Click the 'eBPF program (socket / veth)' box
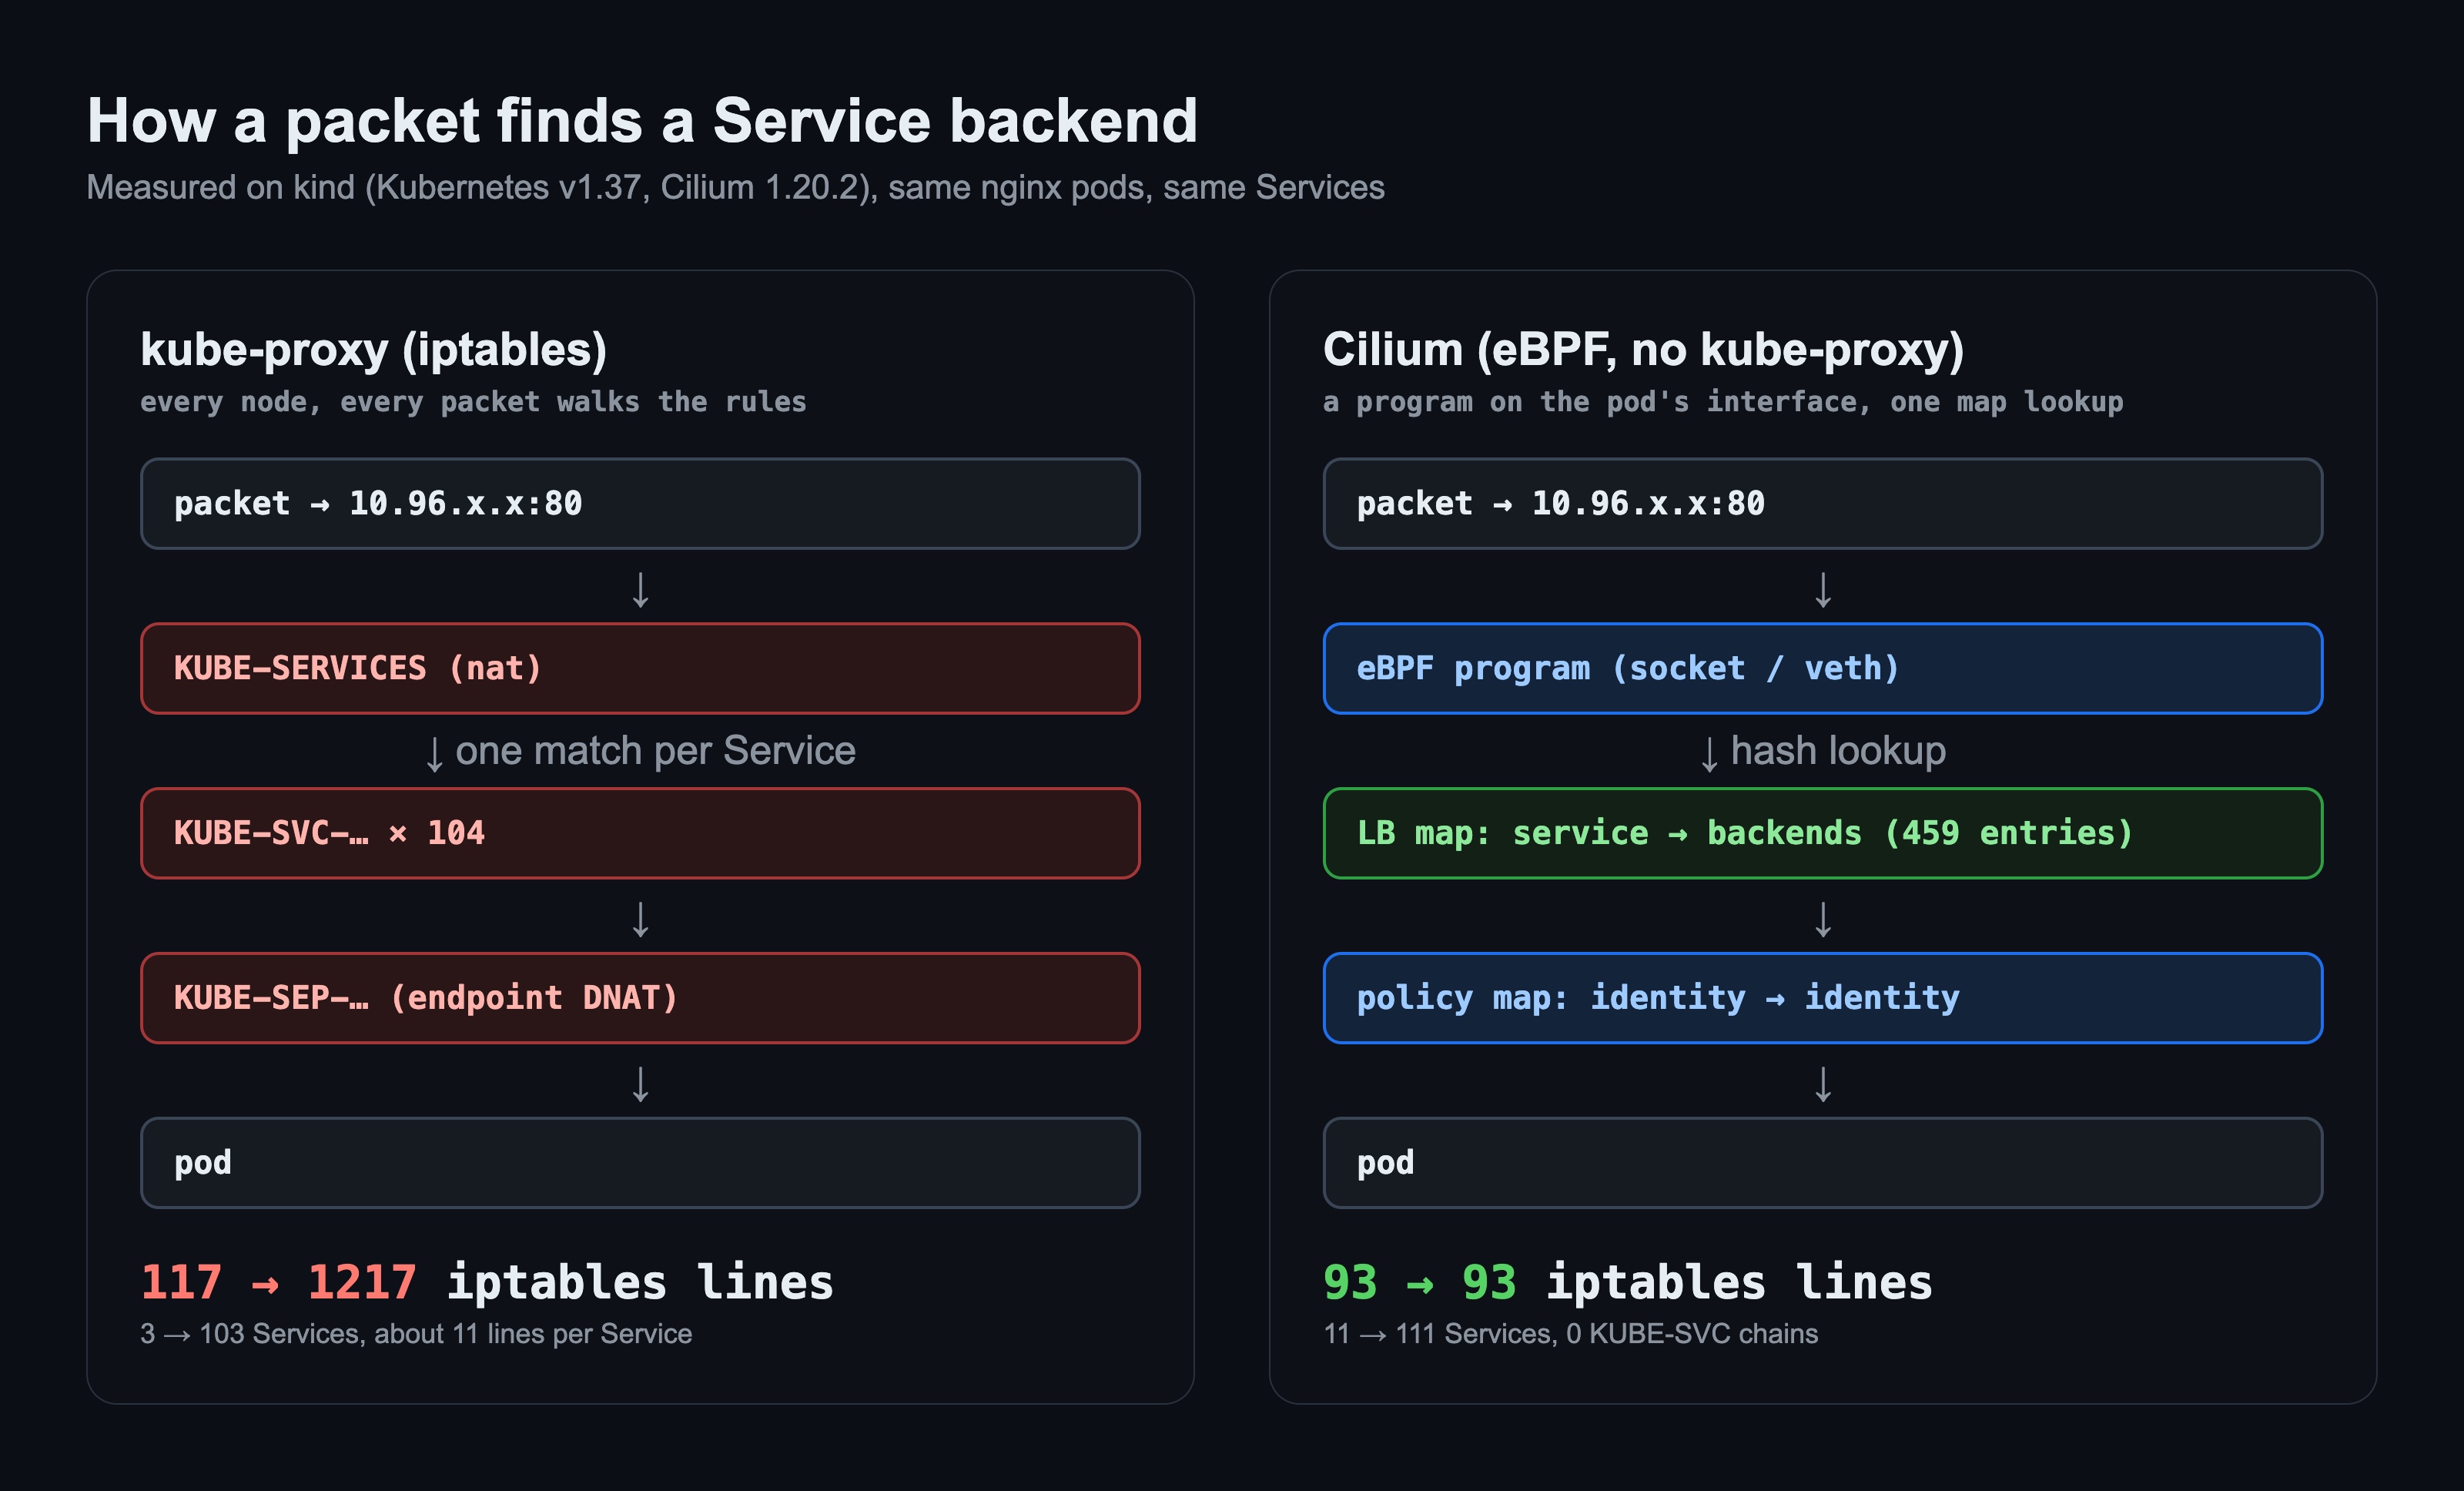The width and height of the screenshot is (2464, 1491). click(1823, 668)
